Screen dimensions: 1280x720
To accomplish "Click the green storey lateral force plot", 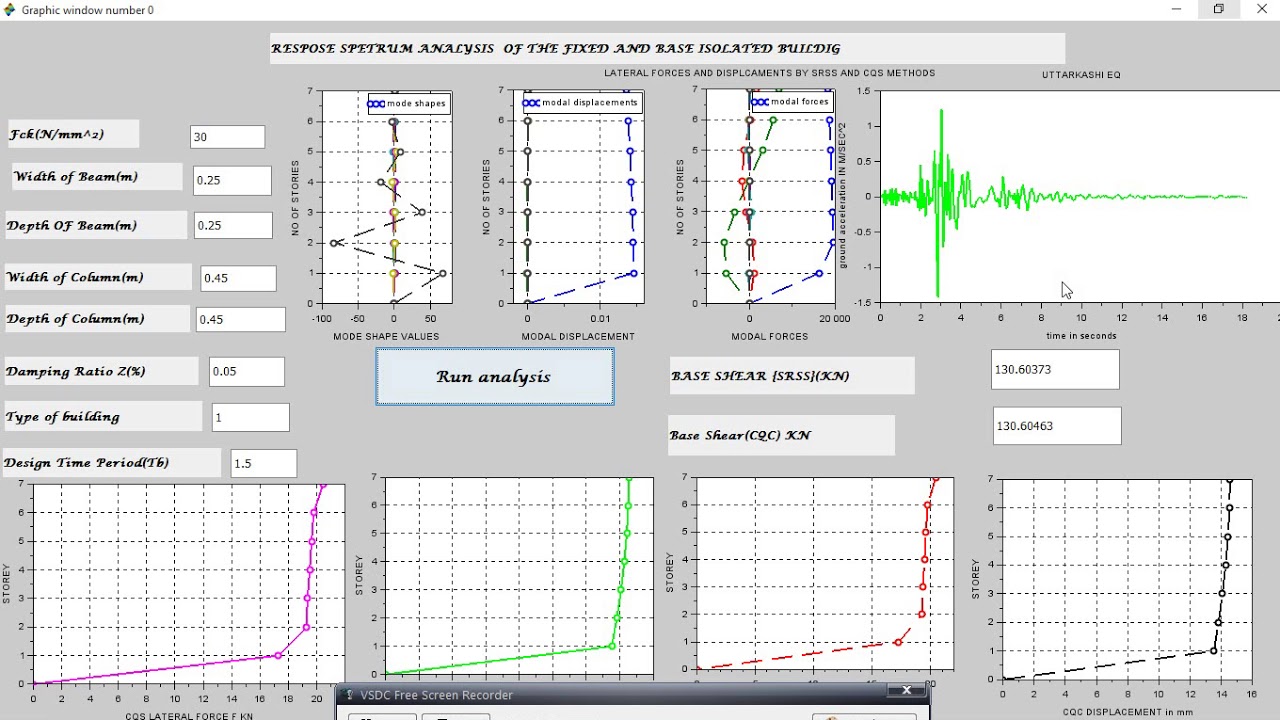I will (x=519, y=576).
